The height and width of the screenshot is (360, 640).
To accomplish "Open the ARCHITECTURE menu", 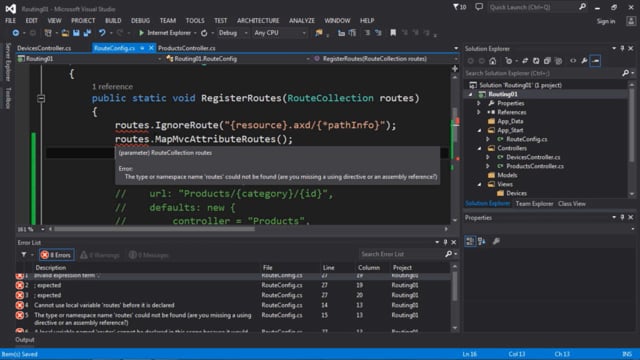I will point(258,20).
